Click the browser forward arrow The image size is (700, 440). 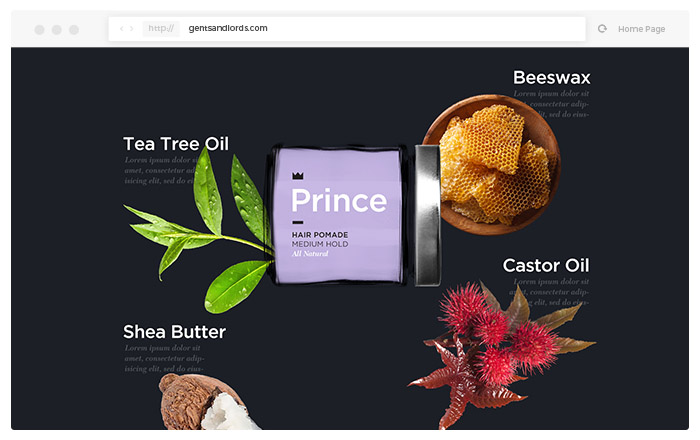tap(132, 29)
